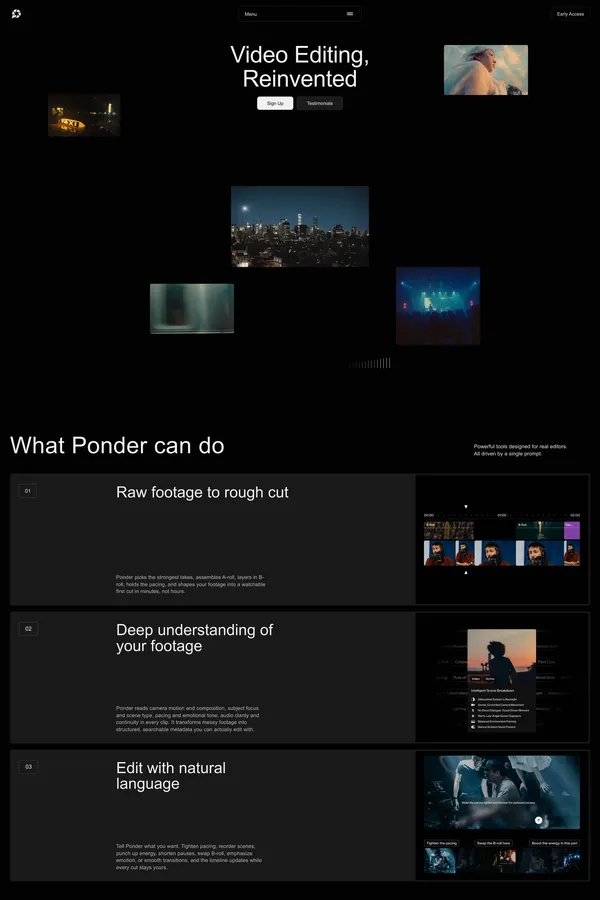Click the bottom playhead marker on timeline
Image resolution: width=600 pixels, height=900 pixels.
click(x=466, y=572)
